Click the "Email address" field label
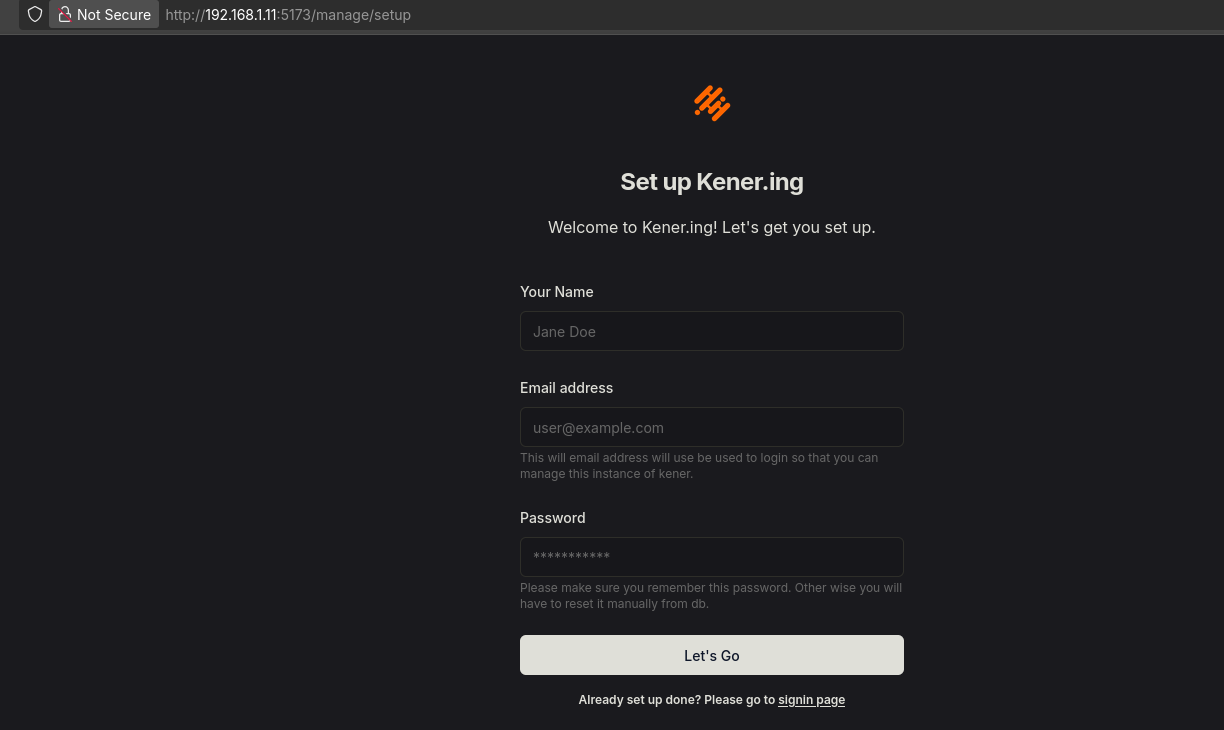 [566, 388]
